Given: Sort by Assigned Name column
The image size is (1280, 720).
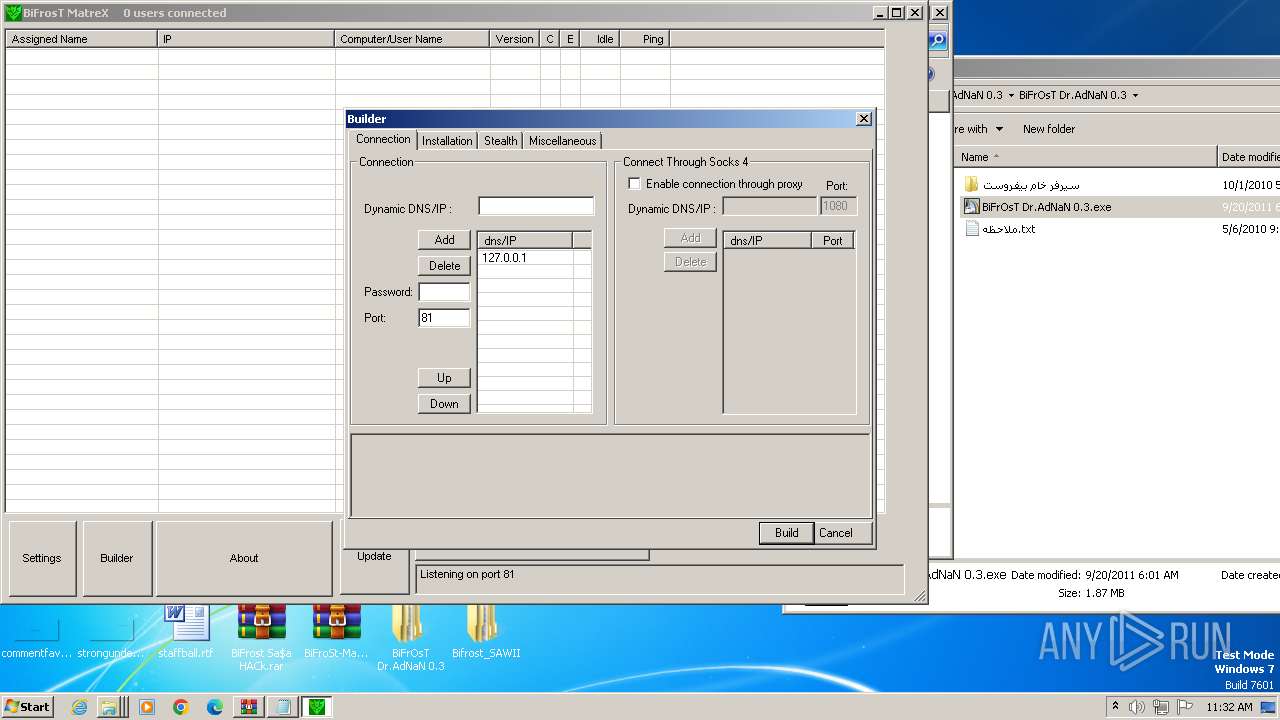Looking at the screenshot, I should (x=81, y=39).
